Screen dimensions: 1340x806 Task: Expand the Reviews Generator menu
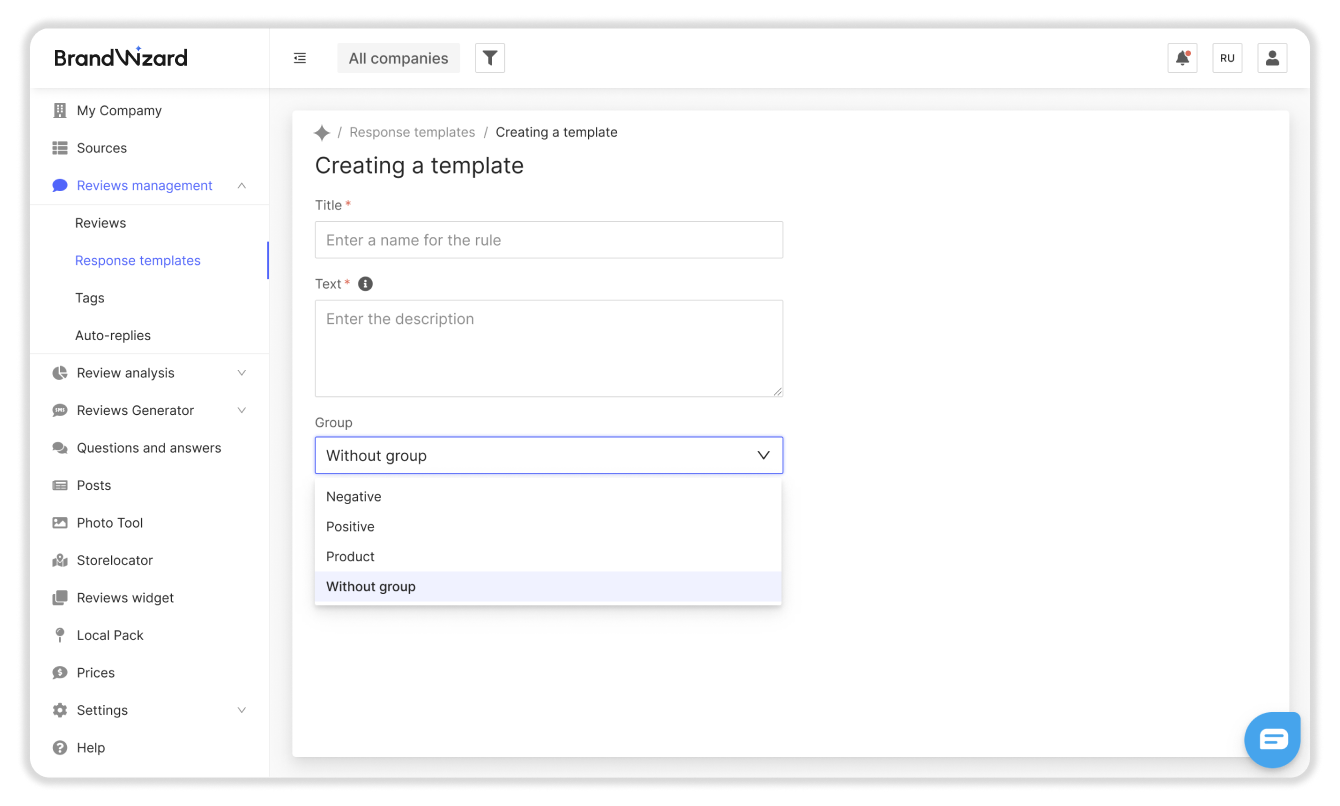click(x=242, y=410)
